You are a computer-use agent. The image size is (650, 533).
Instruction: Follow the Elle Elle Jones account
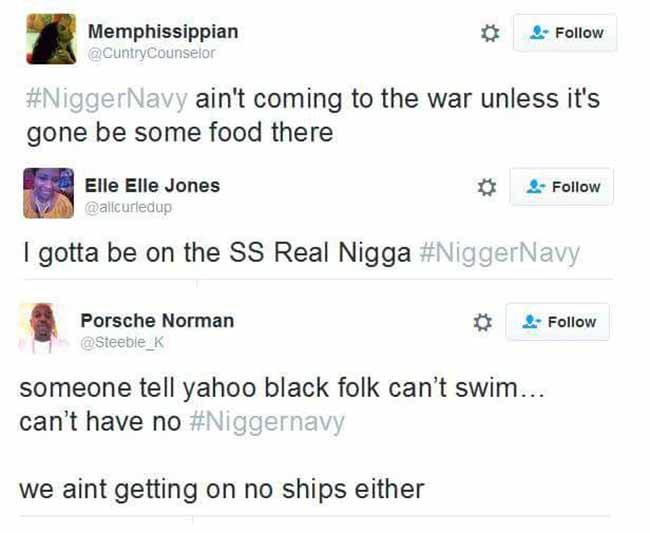562,187
